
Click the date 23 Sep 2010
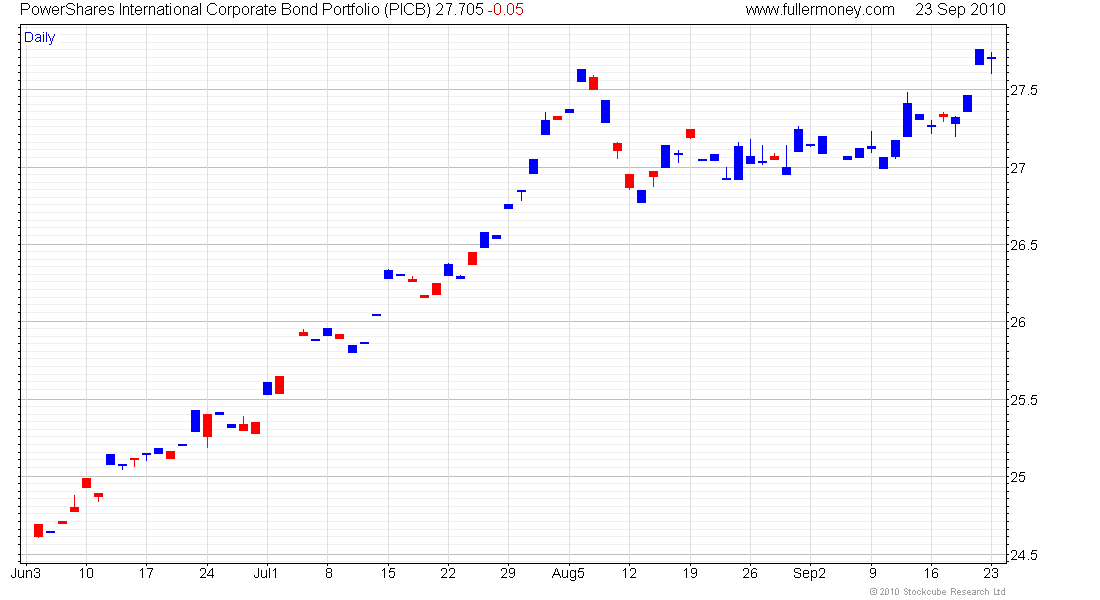pyautogui.click(x=960, y=10)
